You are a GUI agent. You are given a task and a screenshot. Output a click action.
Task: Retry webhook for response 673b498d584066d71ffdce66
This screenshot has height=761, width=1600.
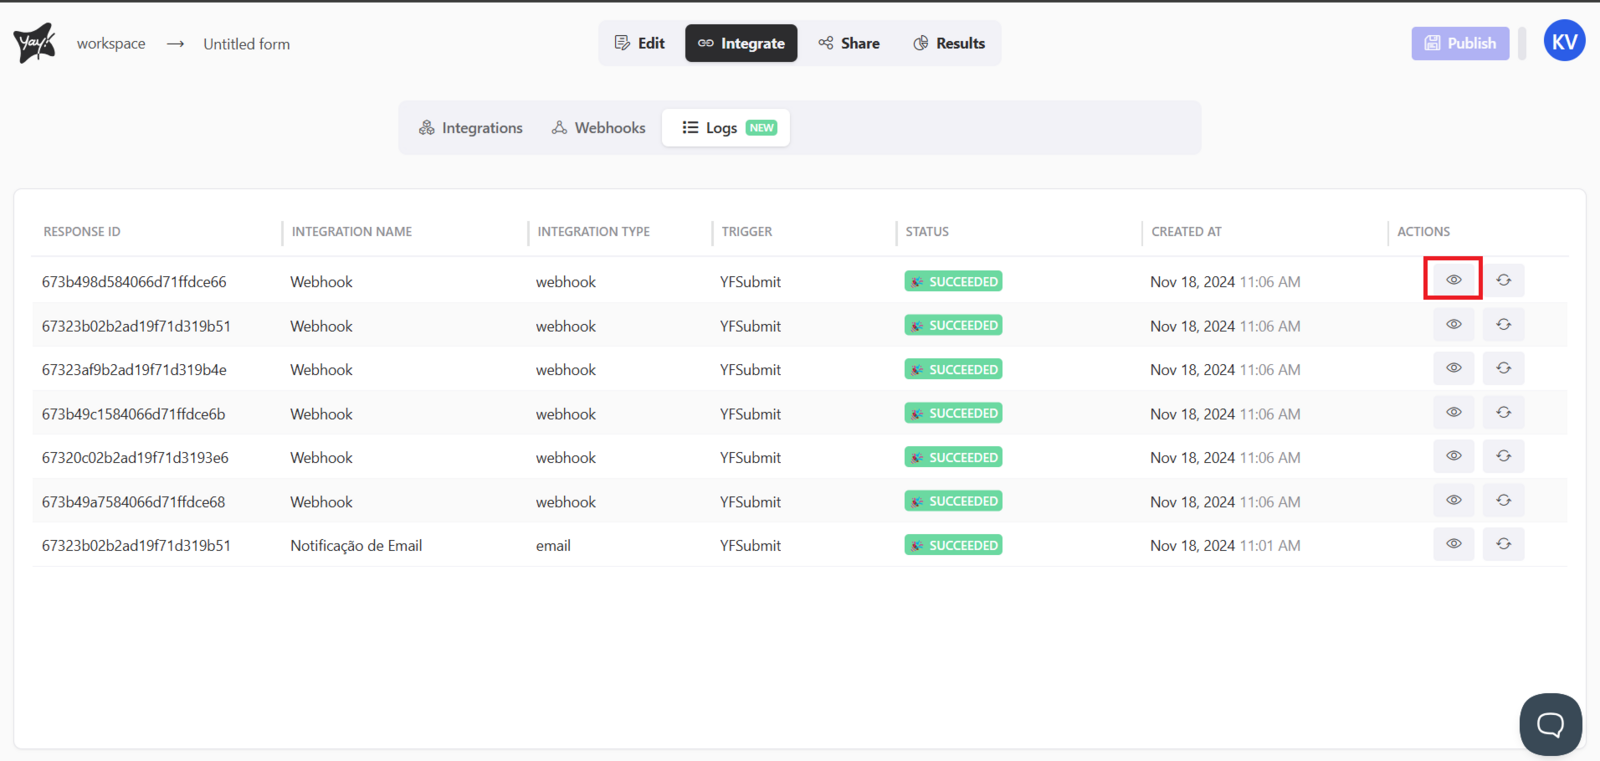pyautogui.click(x=1503, y=280)
